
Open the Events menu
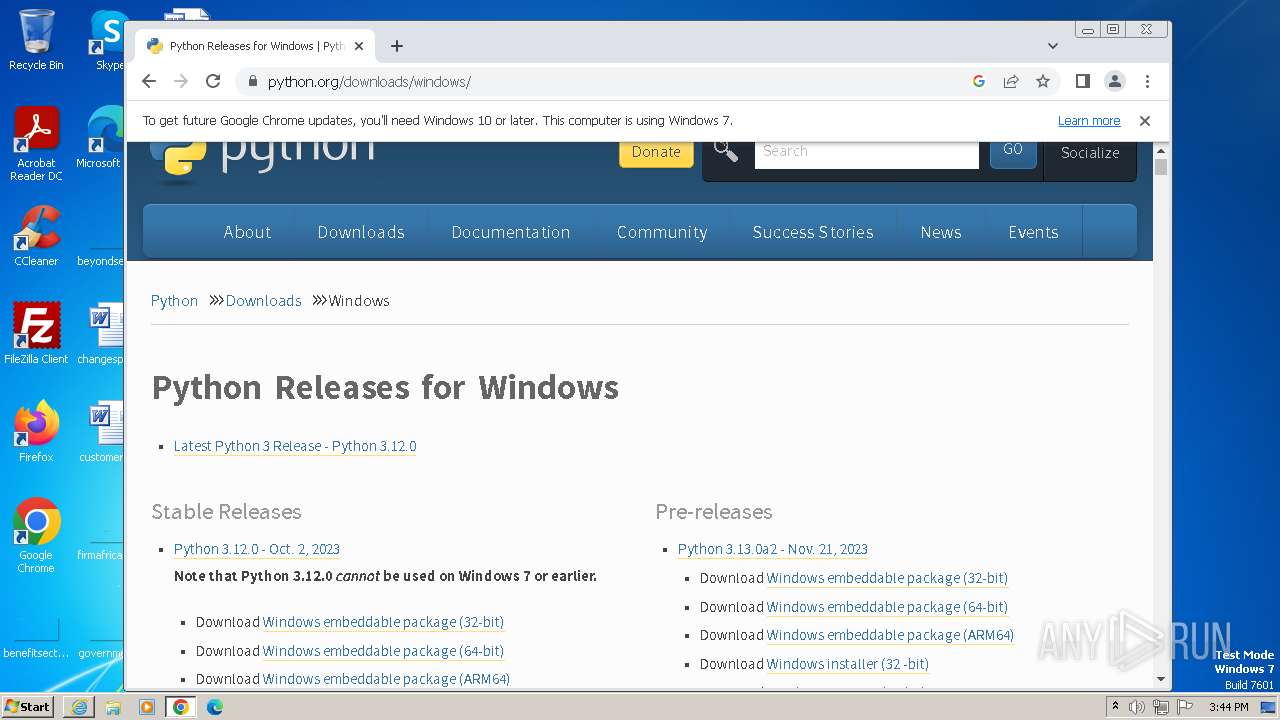click(1033, 232)
